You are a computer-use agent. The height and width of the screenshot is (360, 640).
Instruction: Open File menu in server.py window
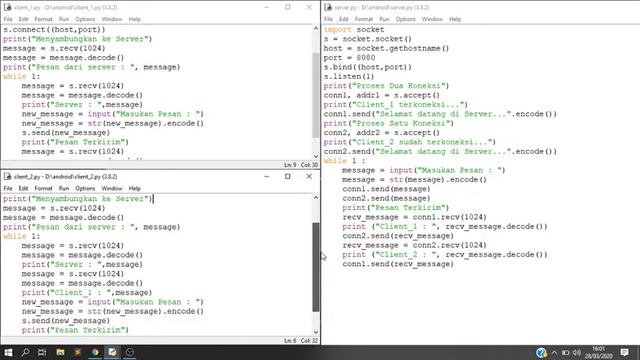(328, 19)
